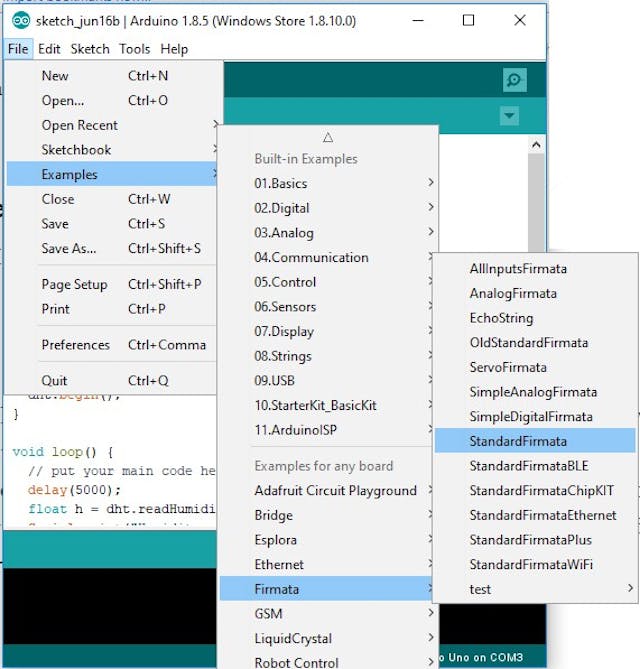Click Quit in the File menu
The height and width of the screenshot is (669, 640).
click(55, 380)
